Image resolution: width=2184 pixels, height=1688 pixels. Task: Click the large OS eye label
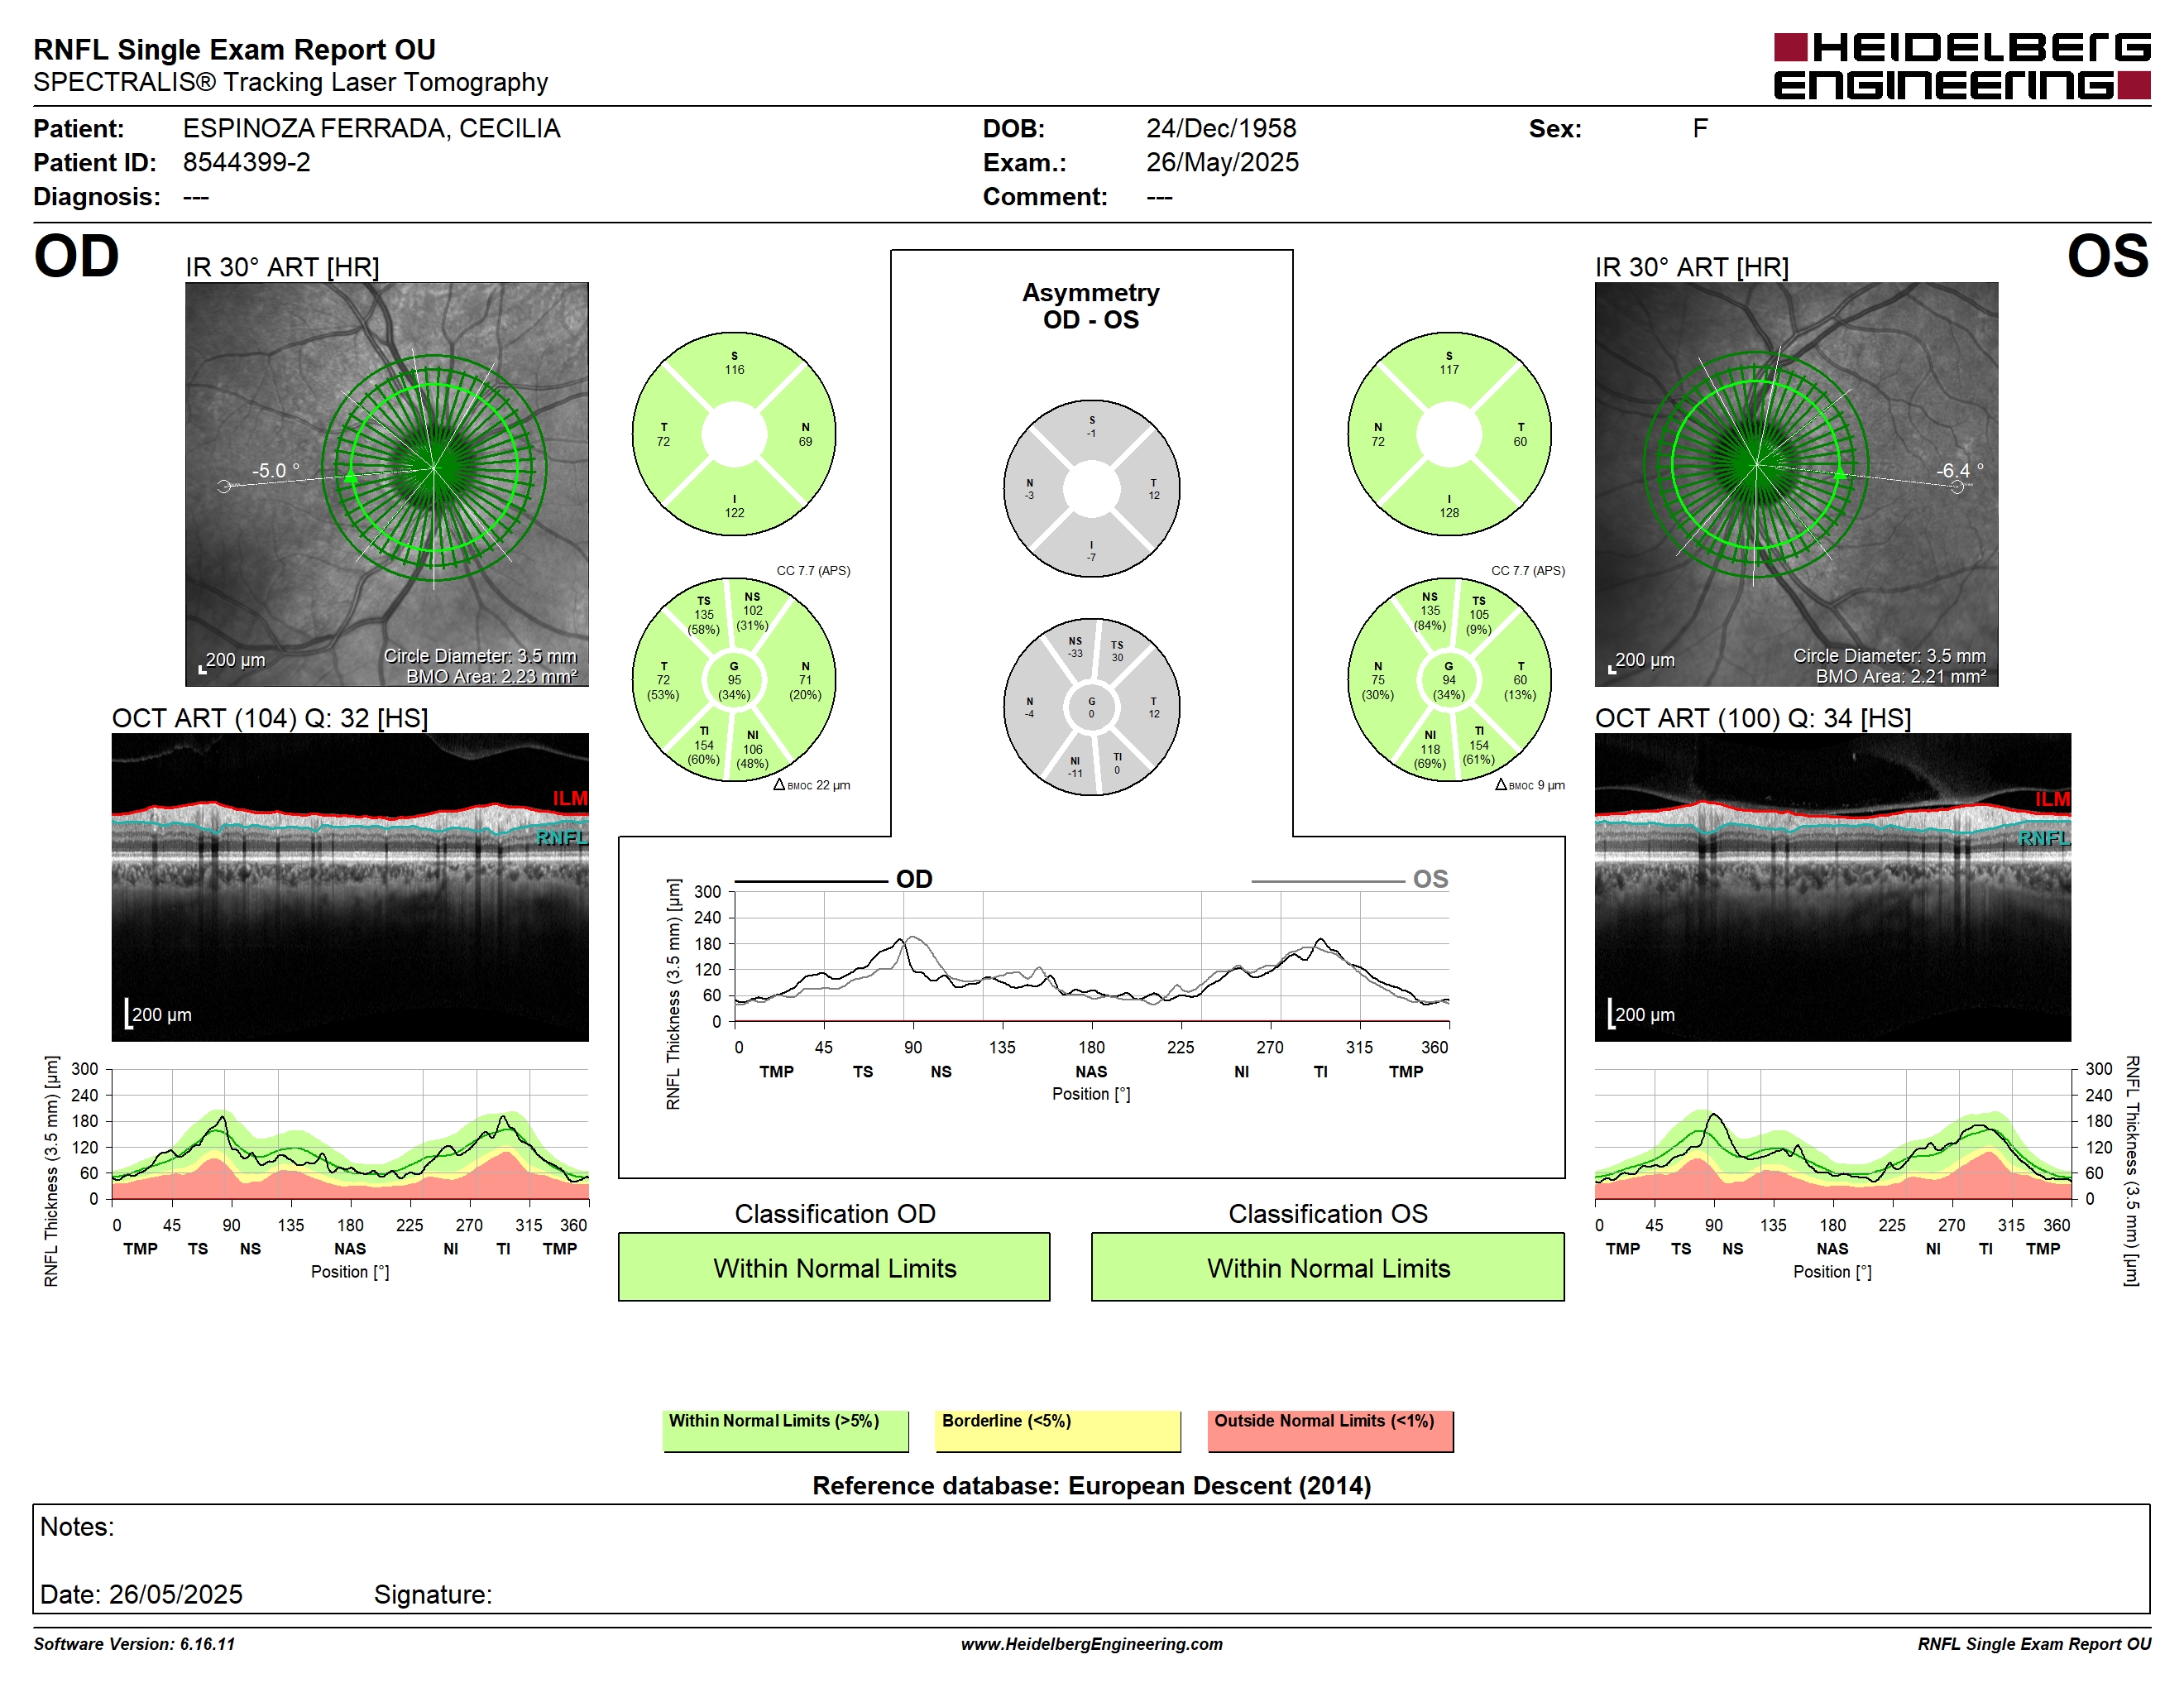pyautogui.click(x=2108, y=256)
